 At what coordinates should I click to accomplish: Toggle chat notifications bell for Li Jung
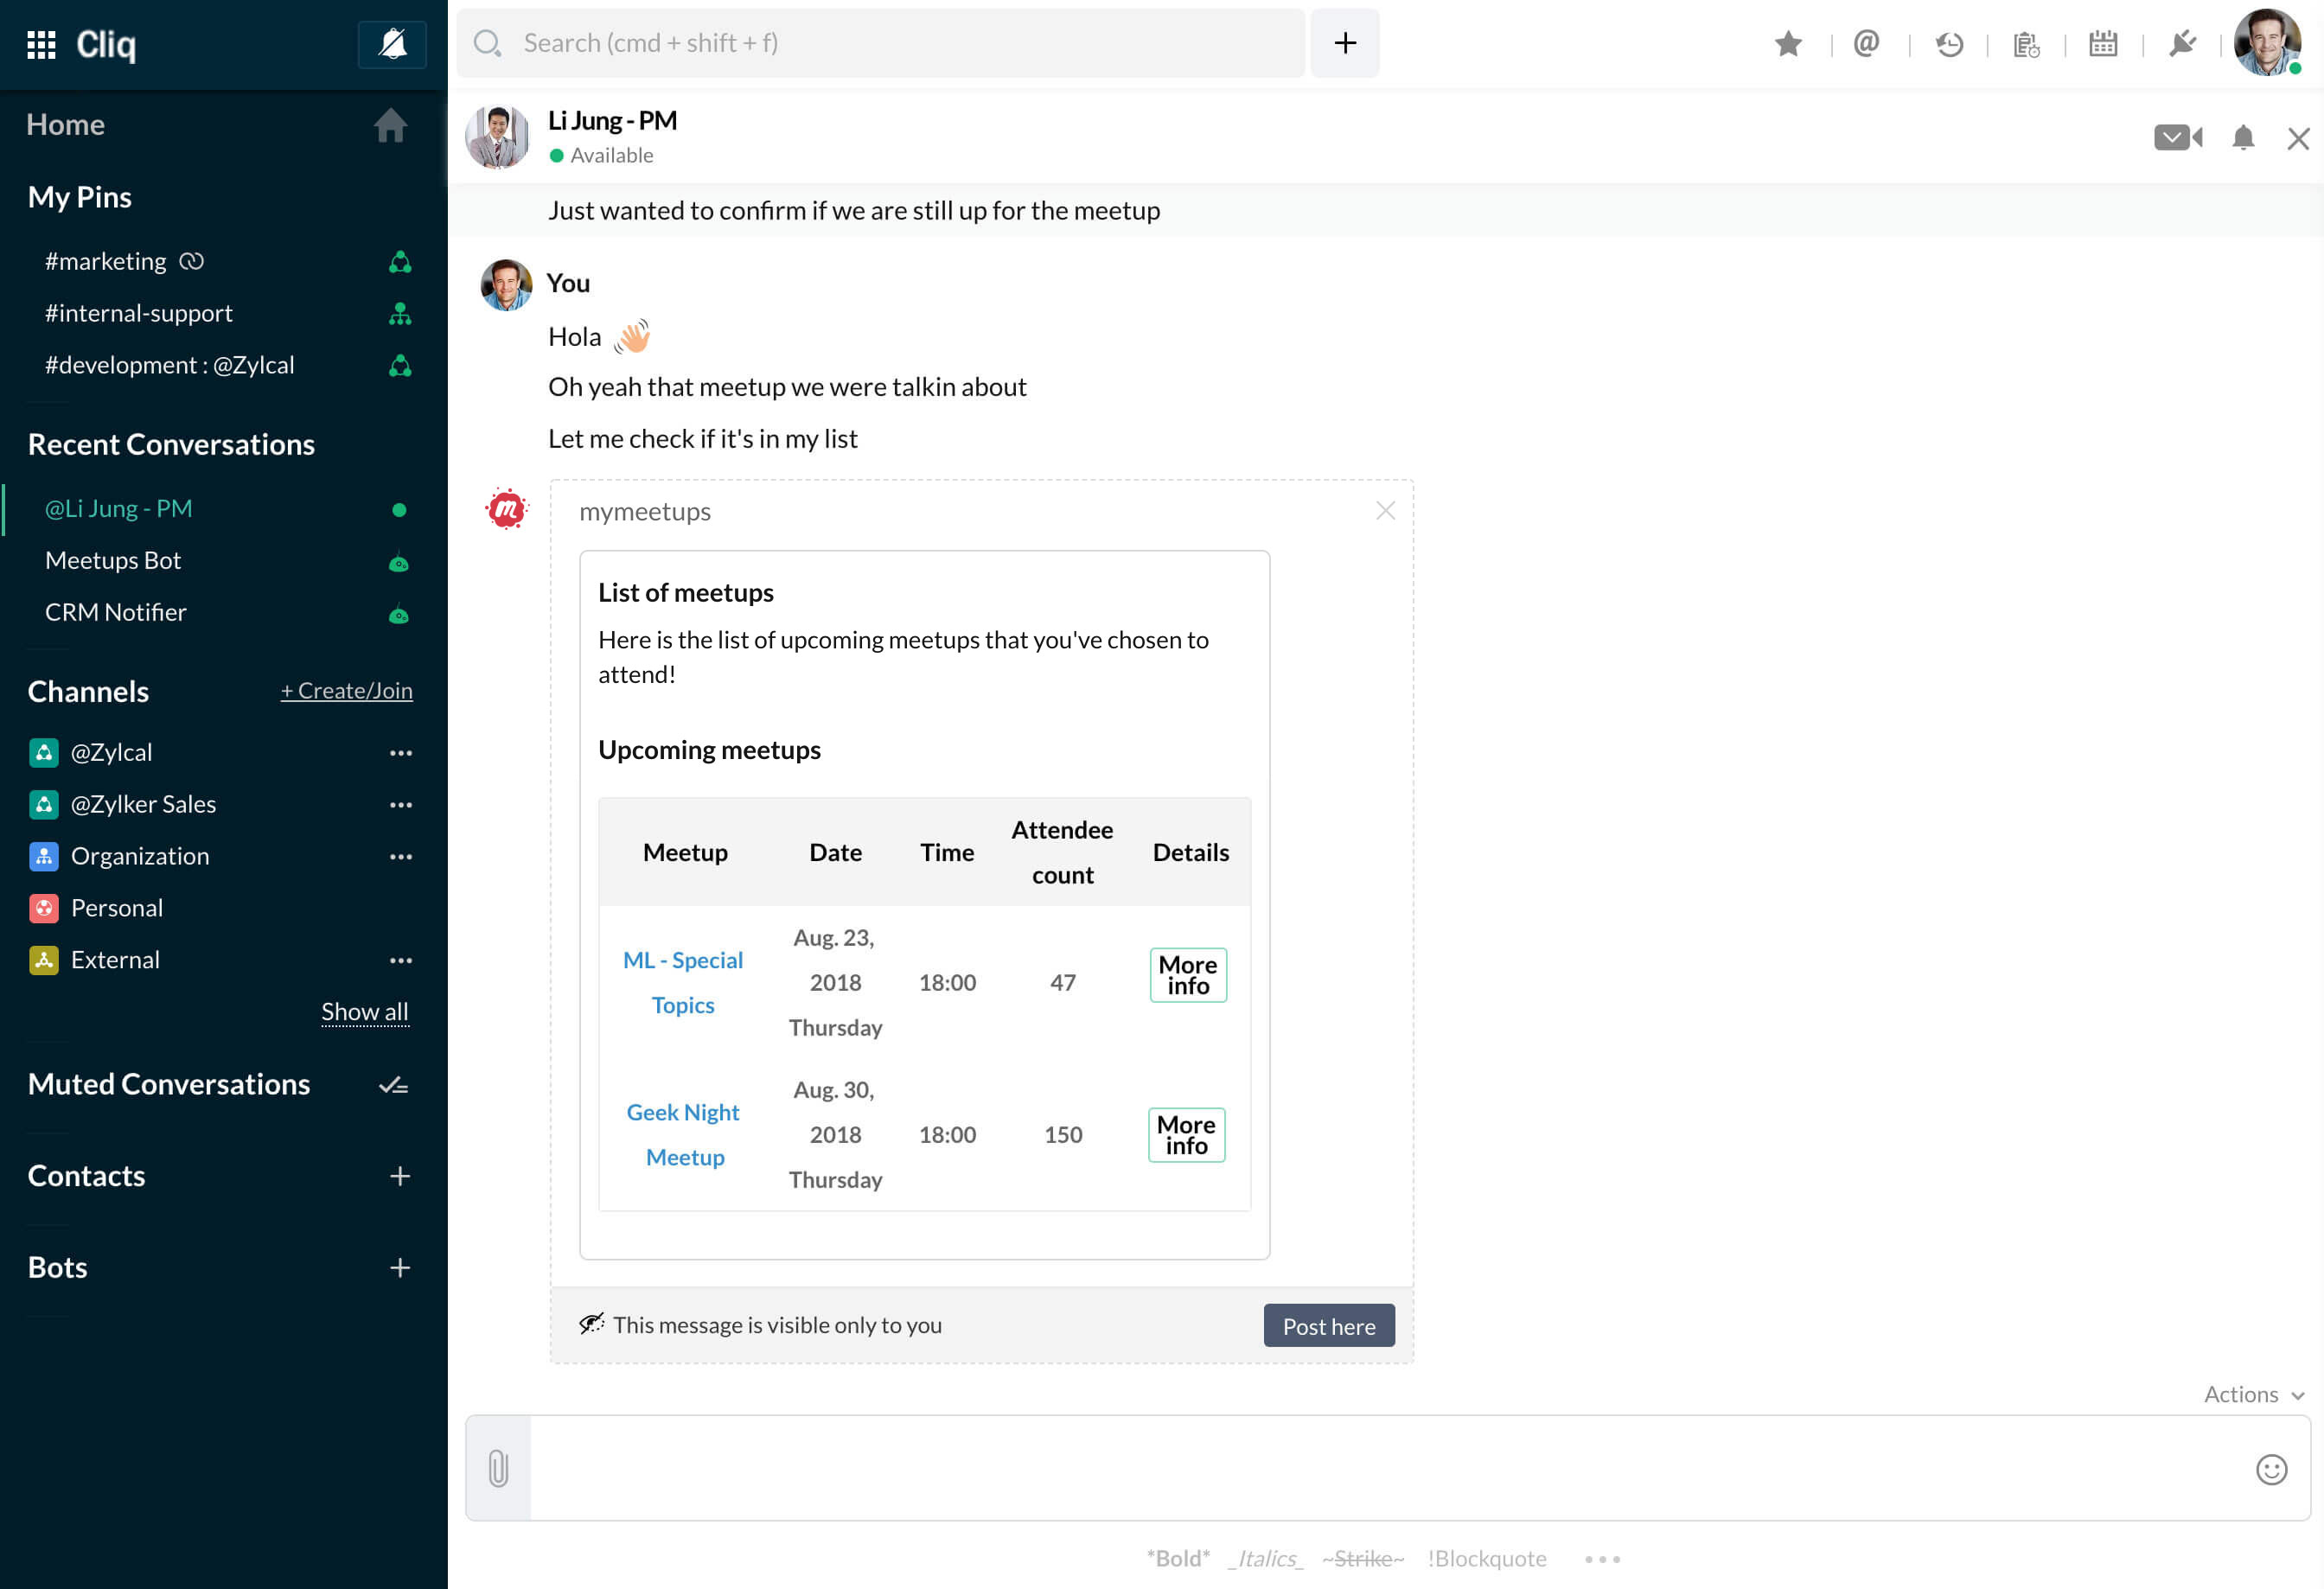2243,137
